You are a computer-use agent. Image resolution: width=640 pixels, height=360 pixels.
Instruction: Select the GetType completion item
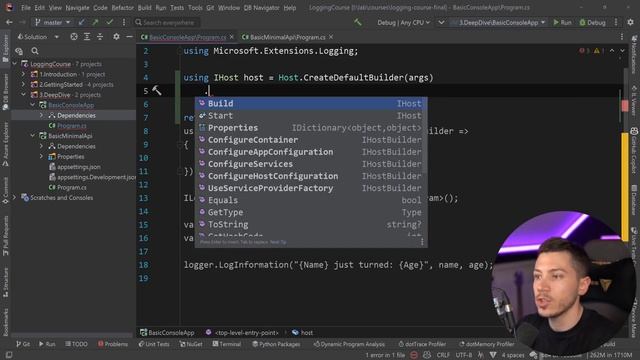(x=311, y=212)
